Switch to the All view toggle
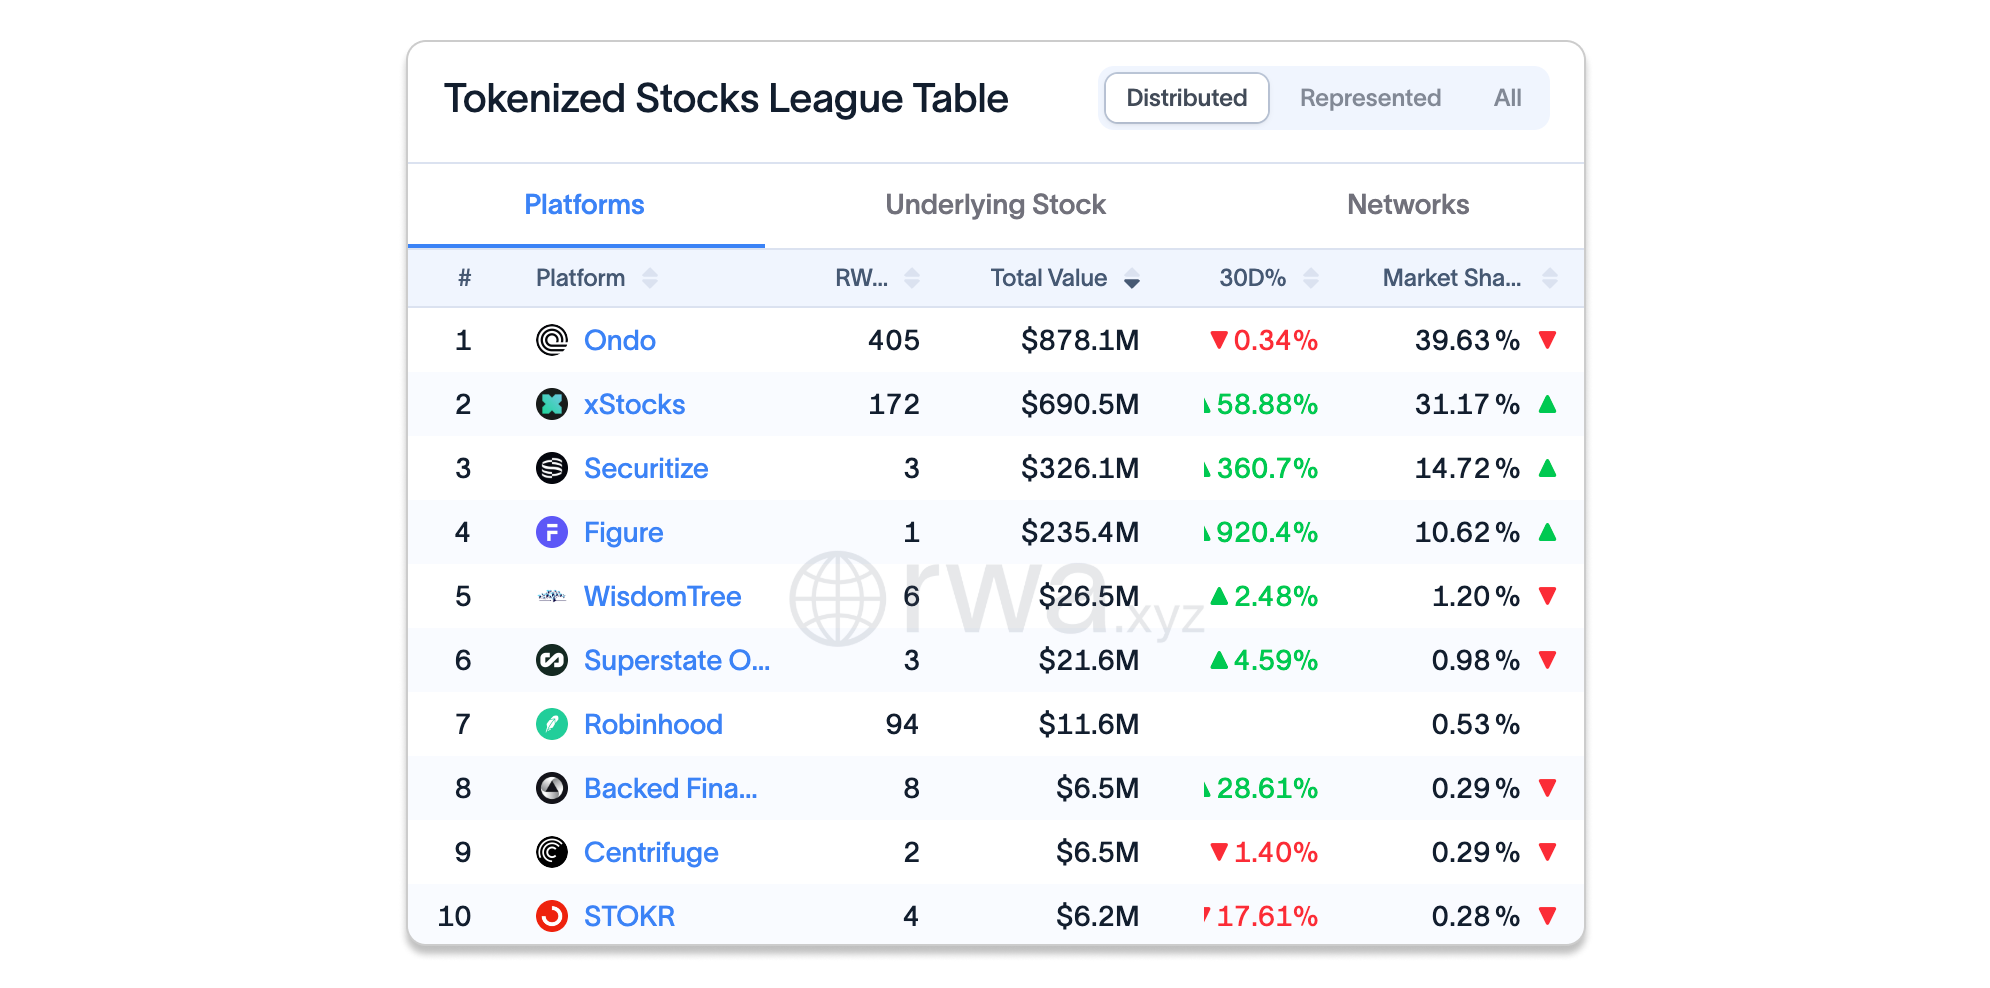 (1507, 98)
